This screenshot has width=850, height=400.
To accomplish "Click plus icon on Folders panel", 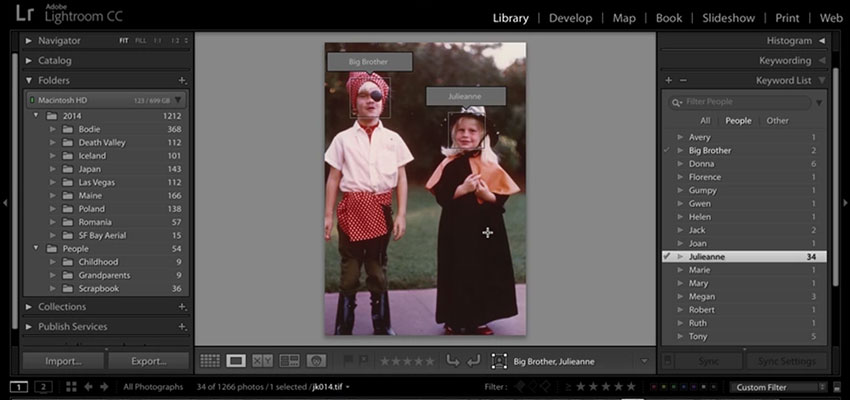I will coord(182,80).
